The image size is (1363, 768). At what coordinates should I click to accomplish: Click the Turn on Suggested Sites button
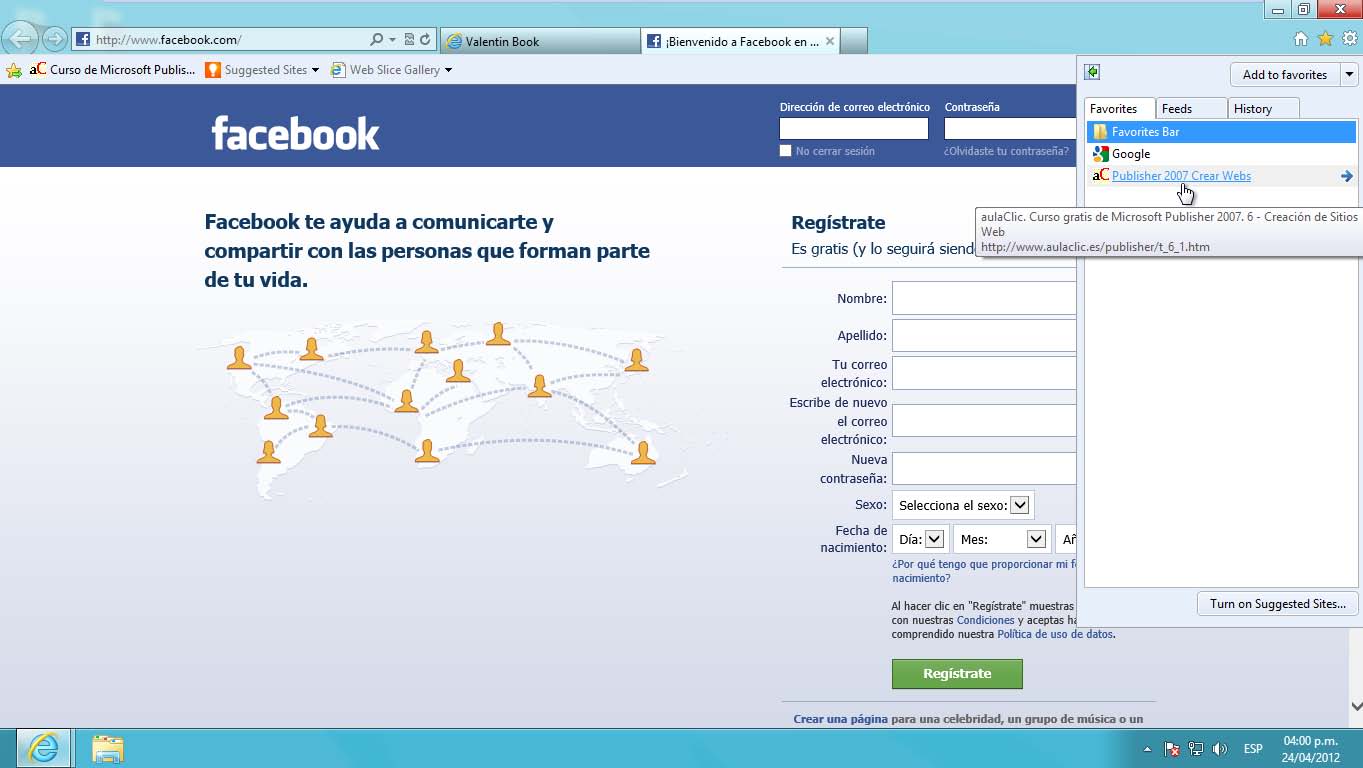coord(1277,604)
